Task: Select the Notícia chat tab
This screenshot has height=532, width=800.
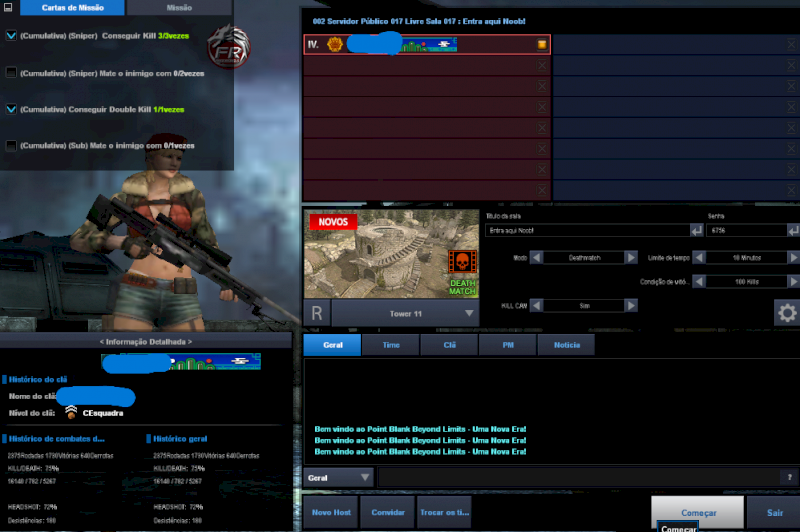Action: click(566, 345)
